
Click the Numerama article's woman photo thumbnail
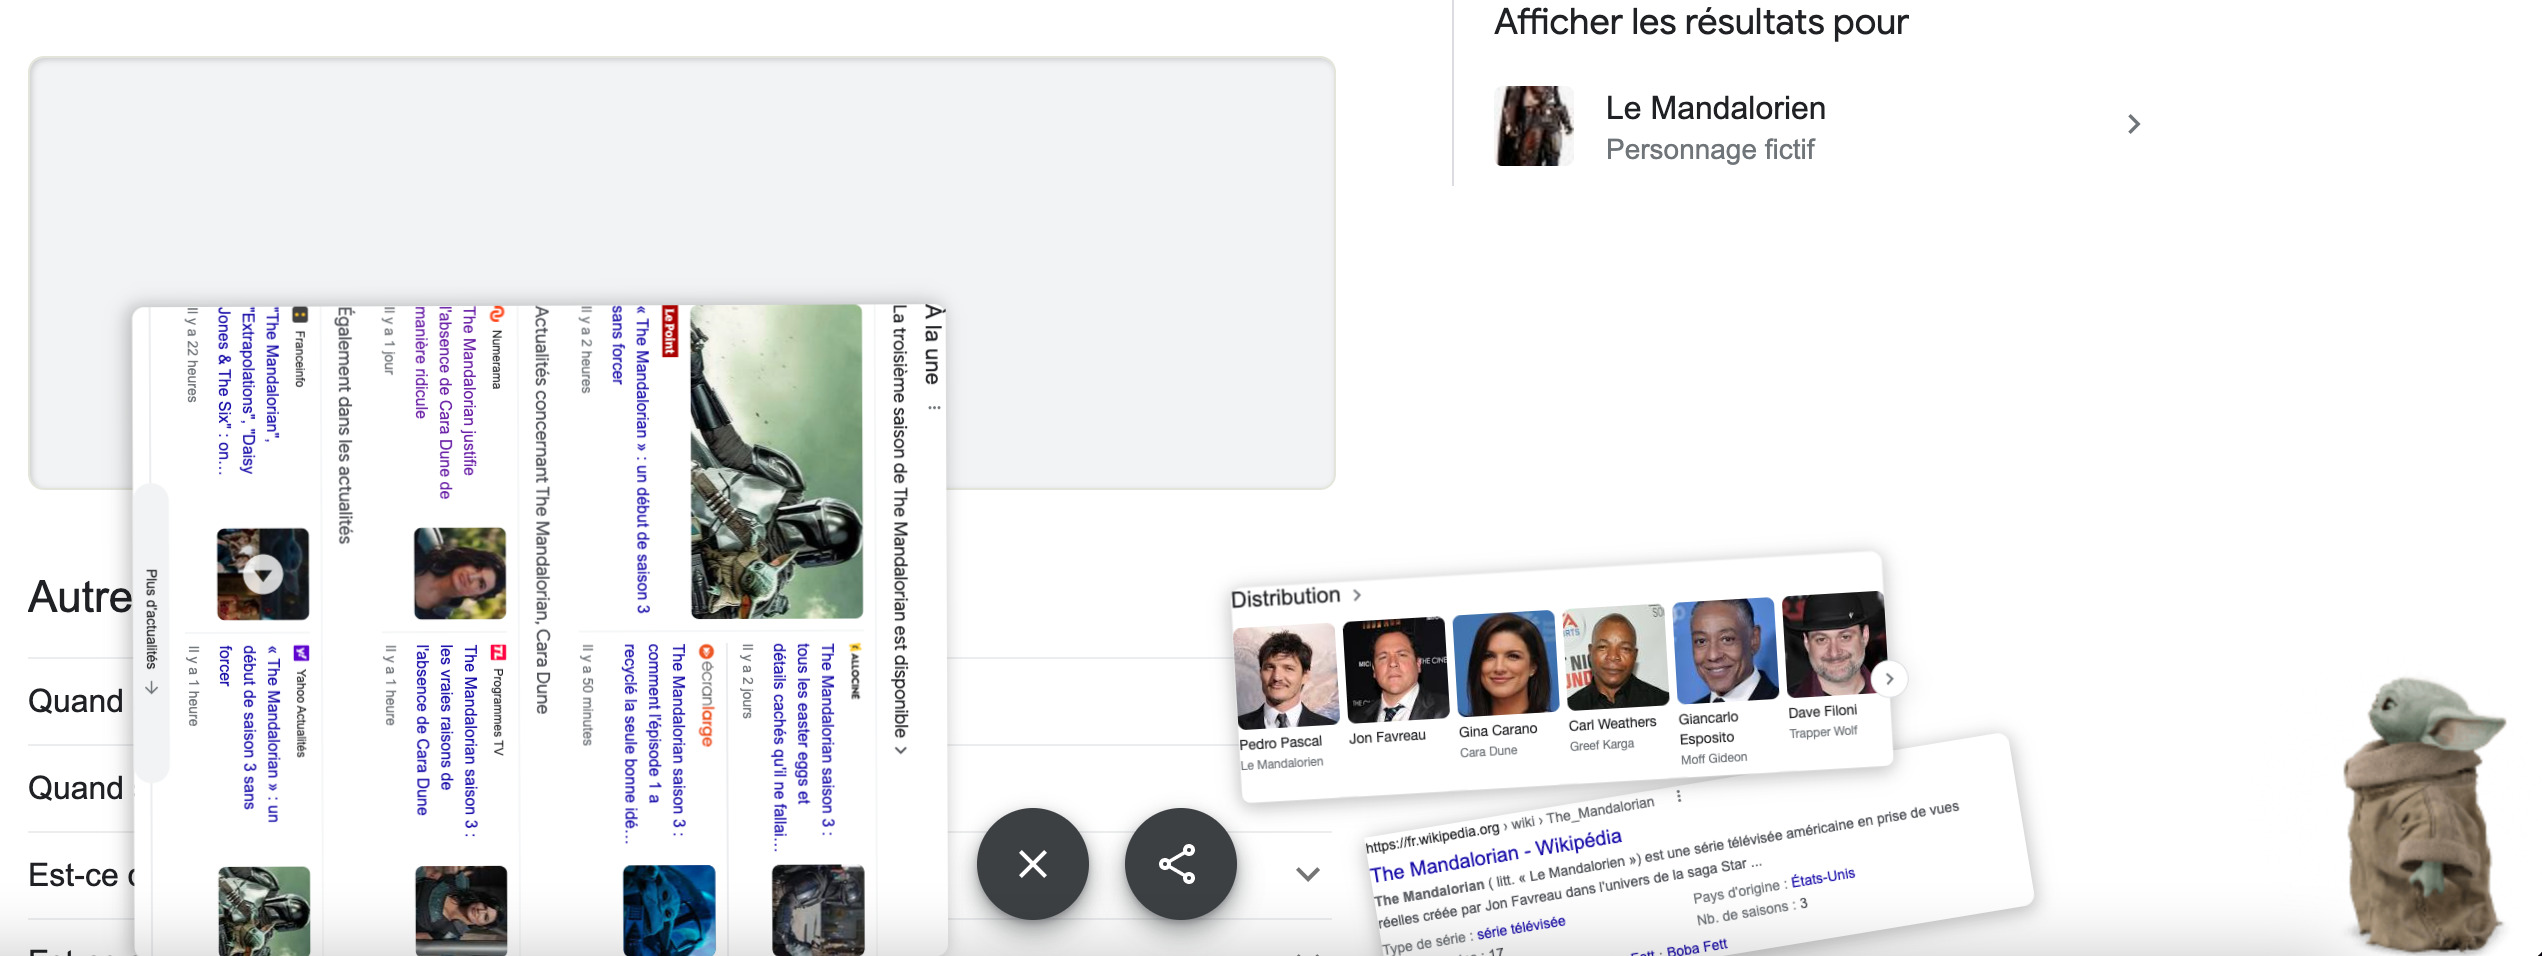point(460,574)
